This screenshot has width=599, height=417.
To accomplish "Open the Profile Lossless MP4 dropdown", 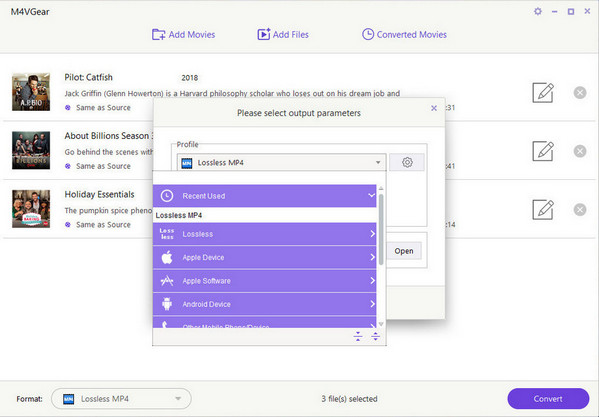I will coord(282,163).
